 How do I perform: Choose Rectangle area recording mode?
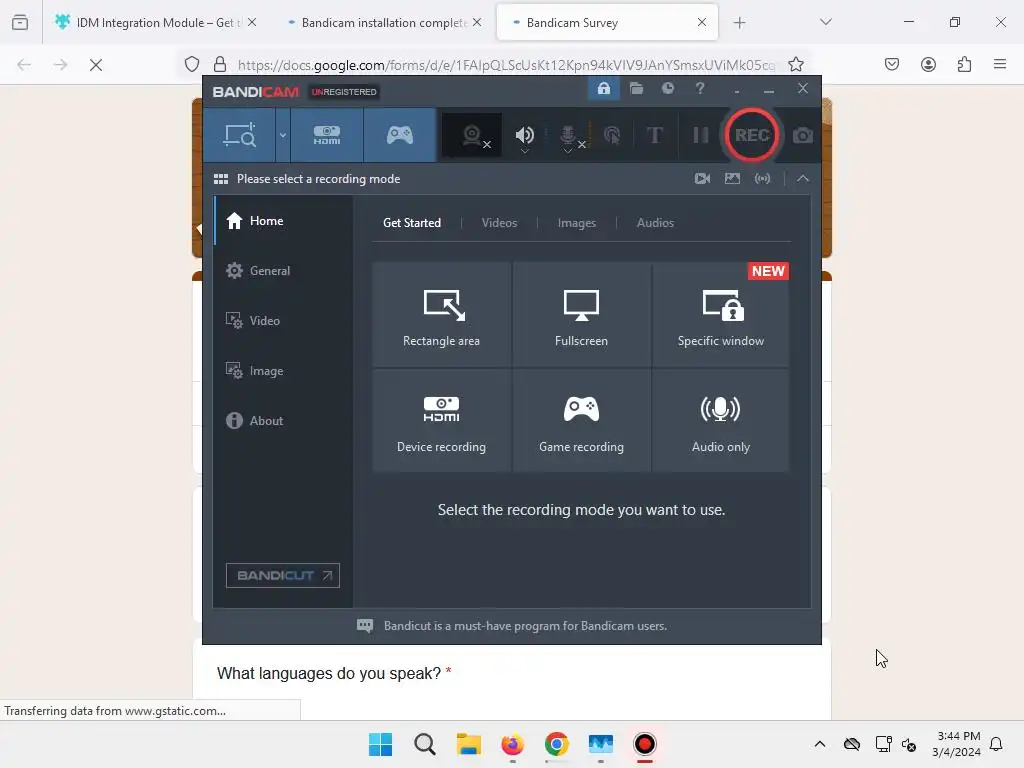click(x=441, y=315)
